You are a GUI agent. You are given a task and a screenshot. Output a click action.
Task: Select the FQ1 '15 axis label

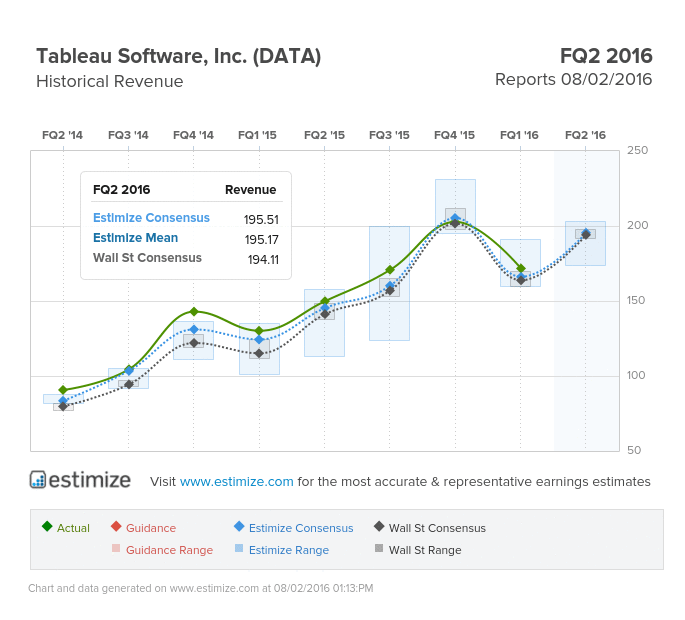(x=257, y=135)
